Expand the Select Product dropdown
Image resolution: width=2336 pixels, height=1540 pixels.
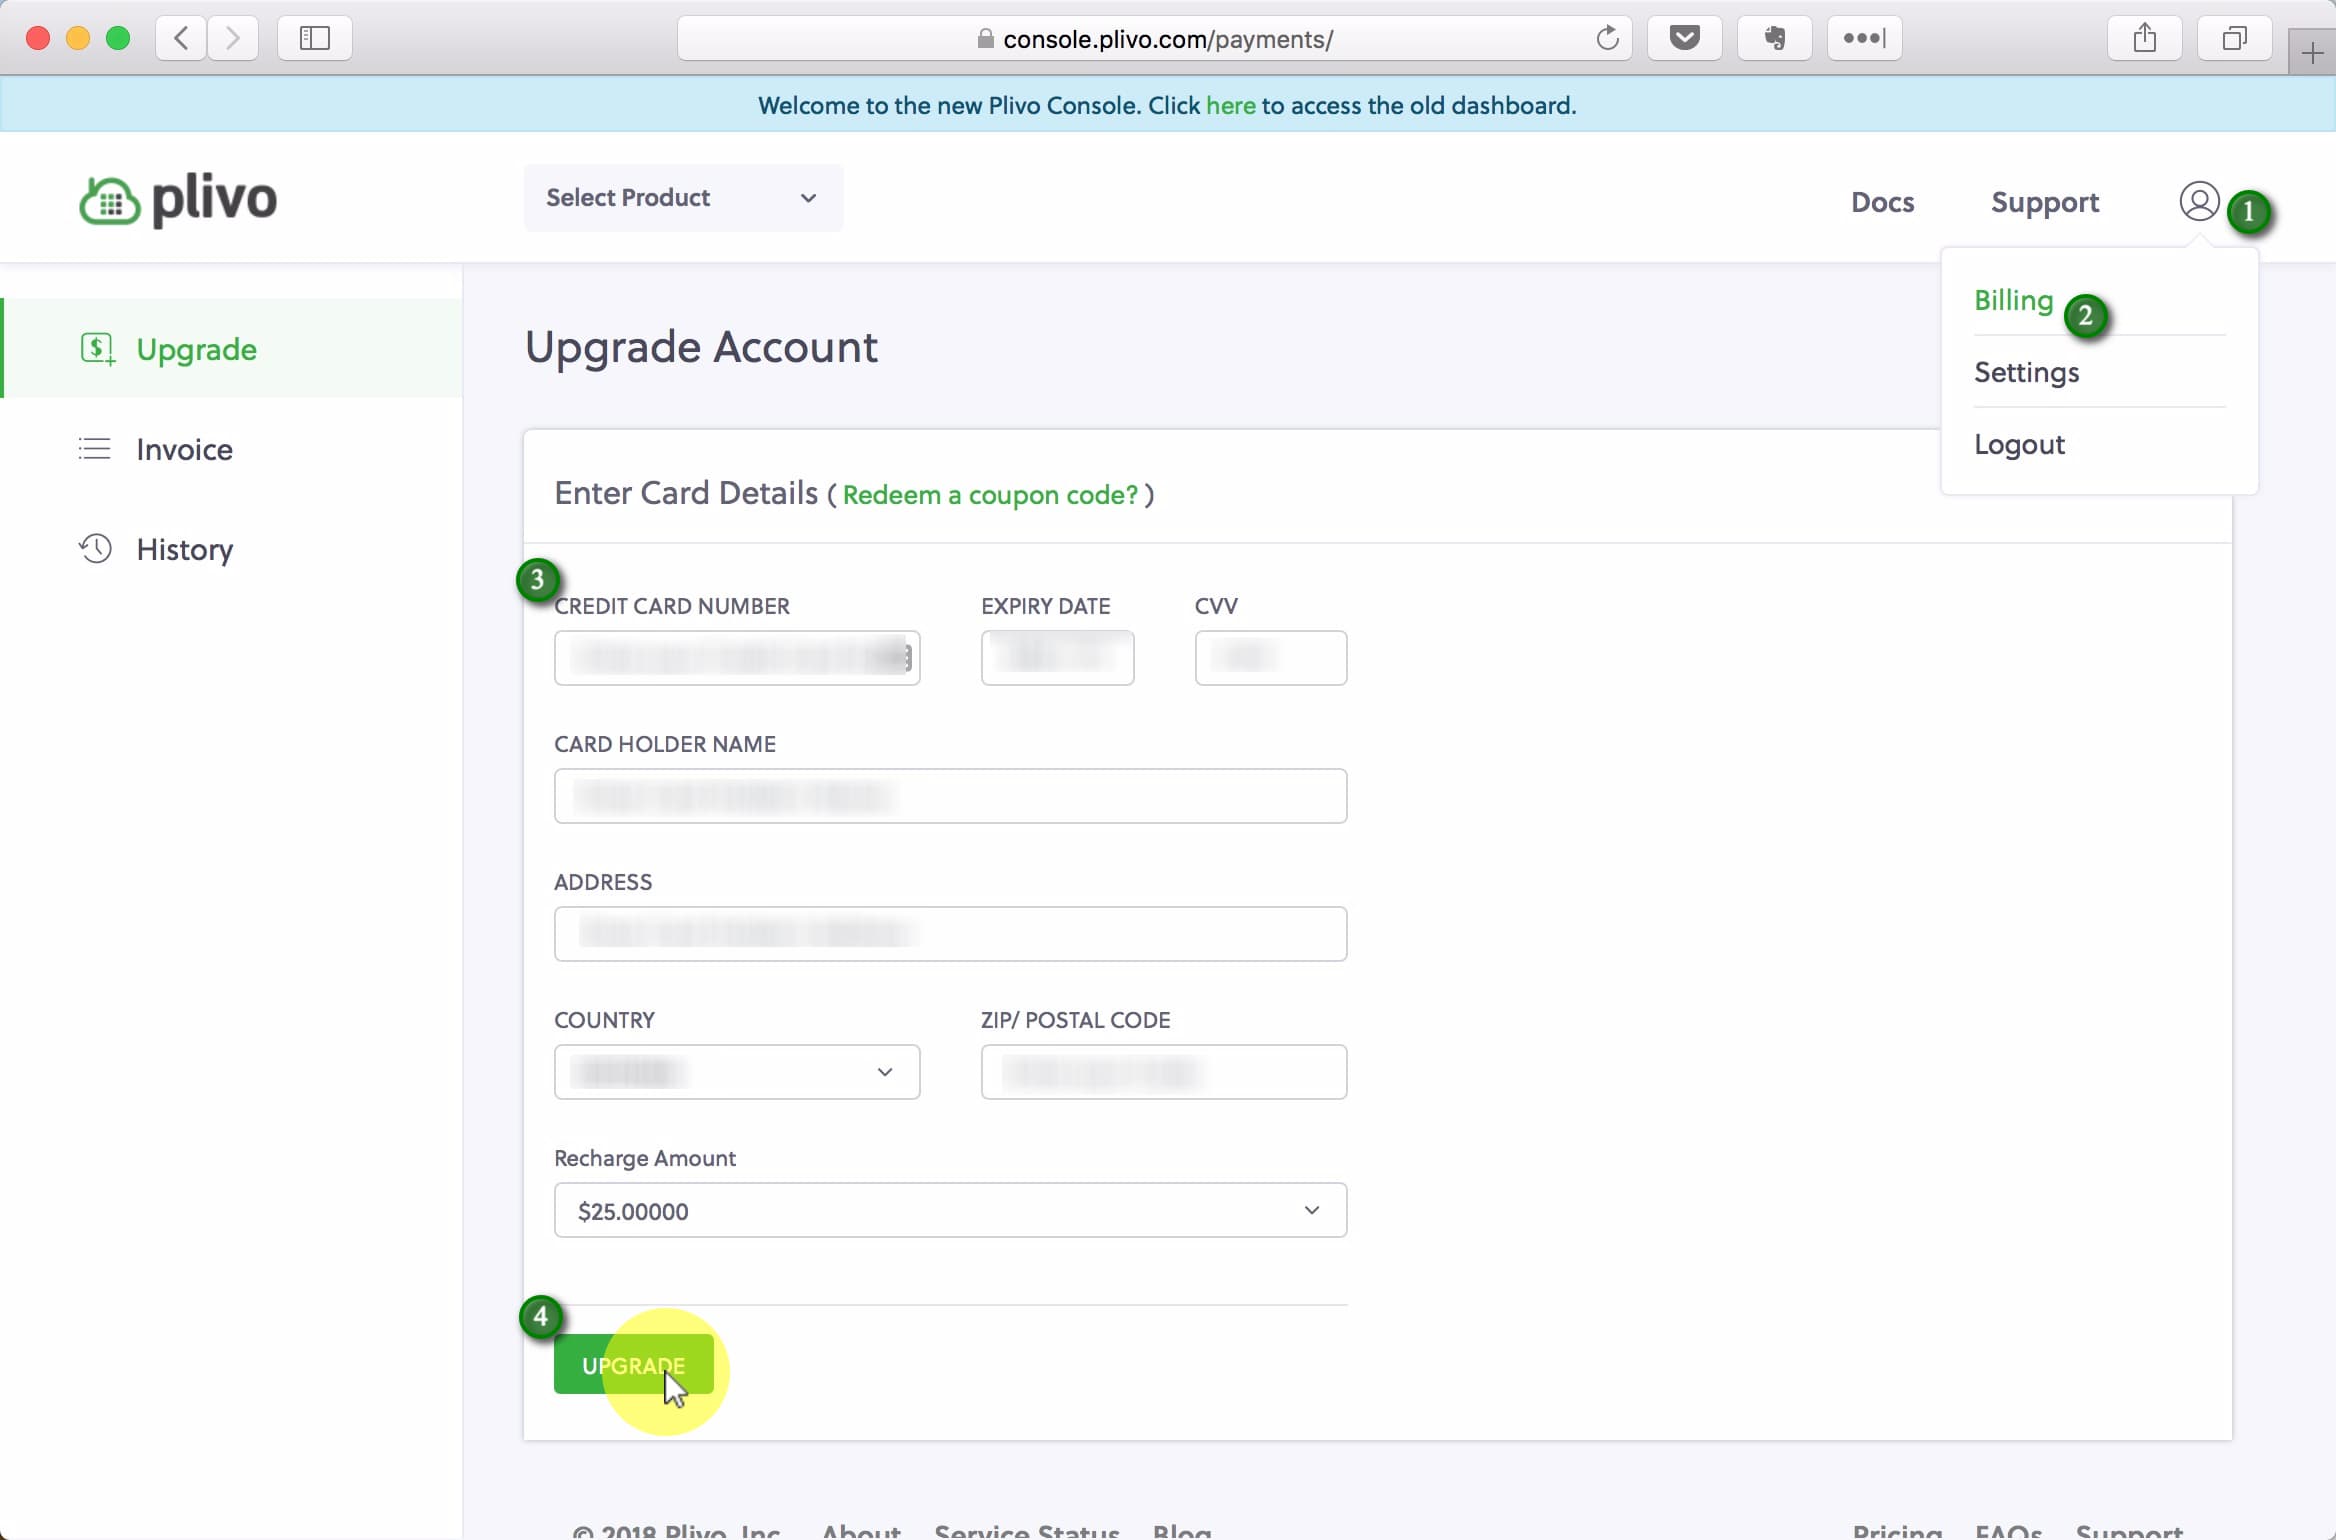click(681, 196)
